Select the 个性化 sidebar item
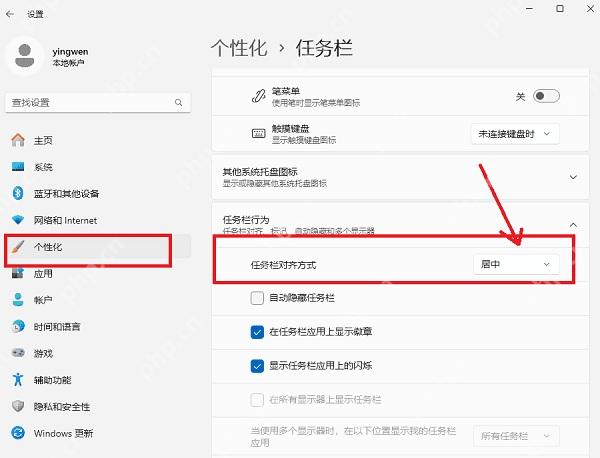Image resolution: width=600 pixels, height=458 pixels. (x=97, y=247)
